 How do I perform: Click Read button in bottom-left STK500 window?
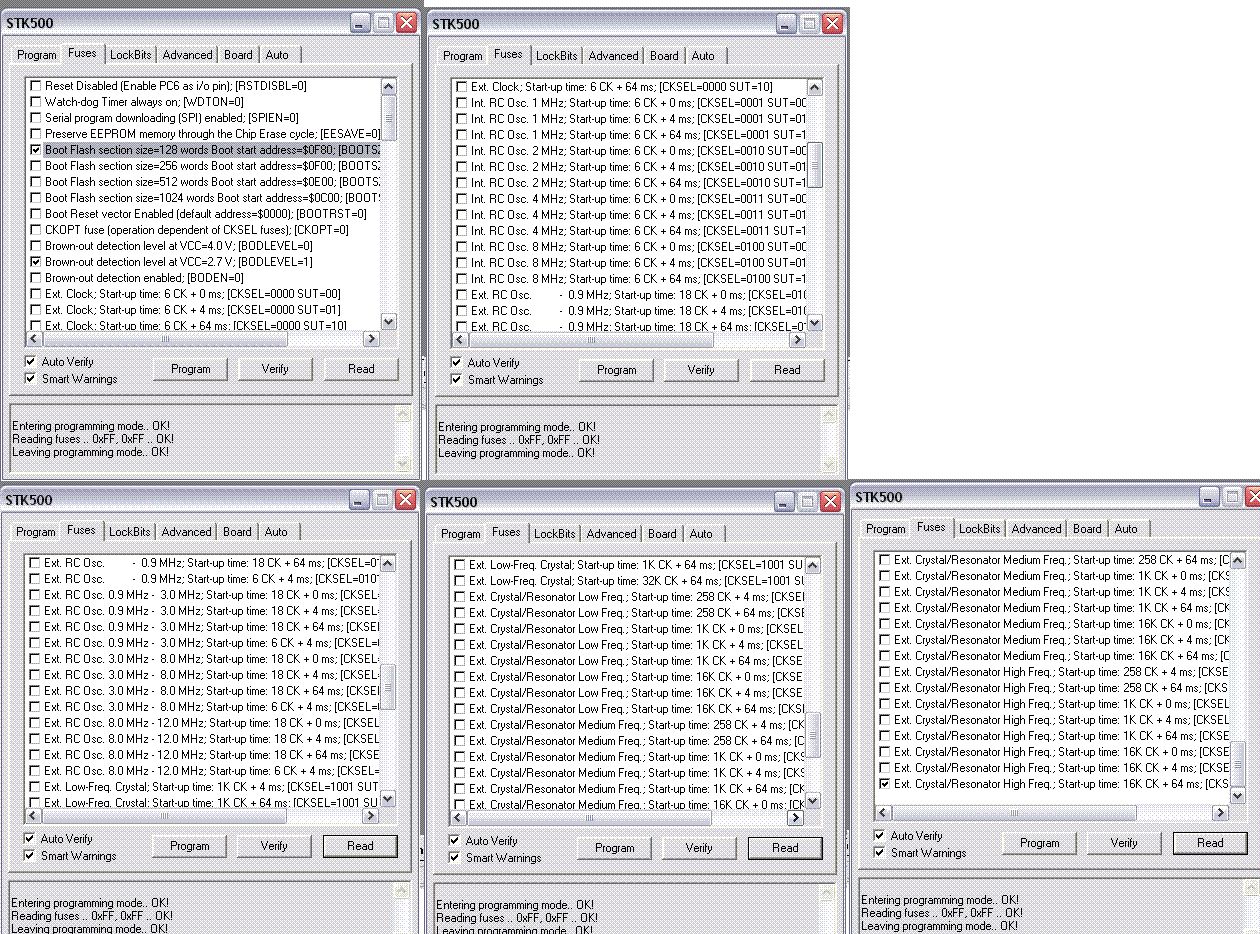tap(360, 846)
